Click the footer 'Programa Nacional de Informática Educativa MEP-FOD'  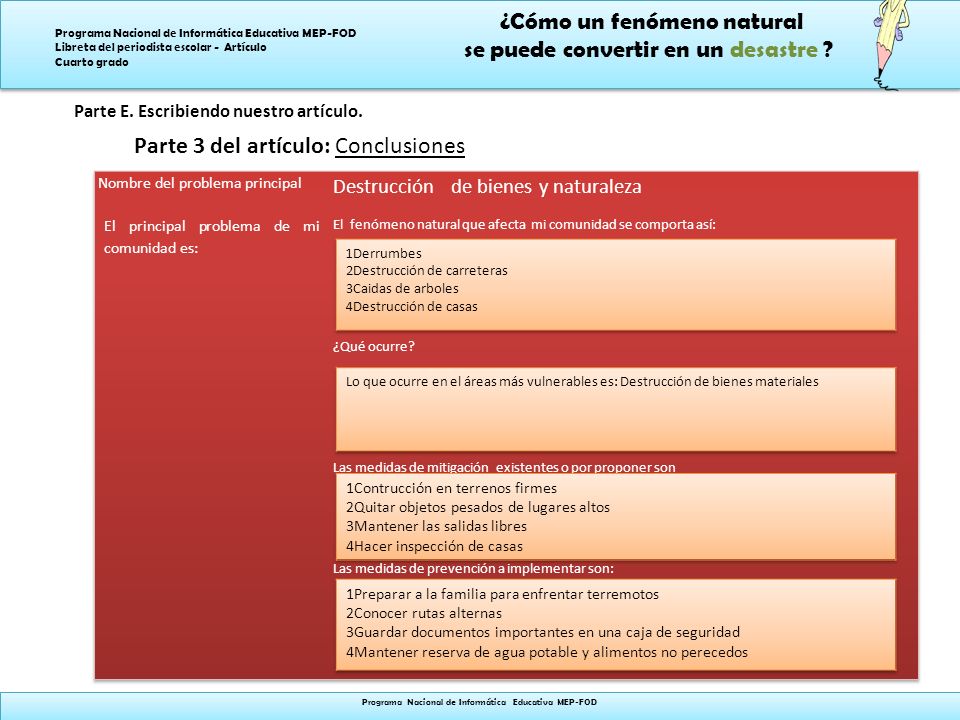click(x=479, y=702)
